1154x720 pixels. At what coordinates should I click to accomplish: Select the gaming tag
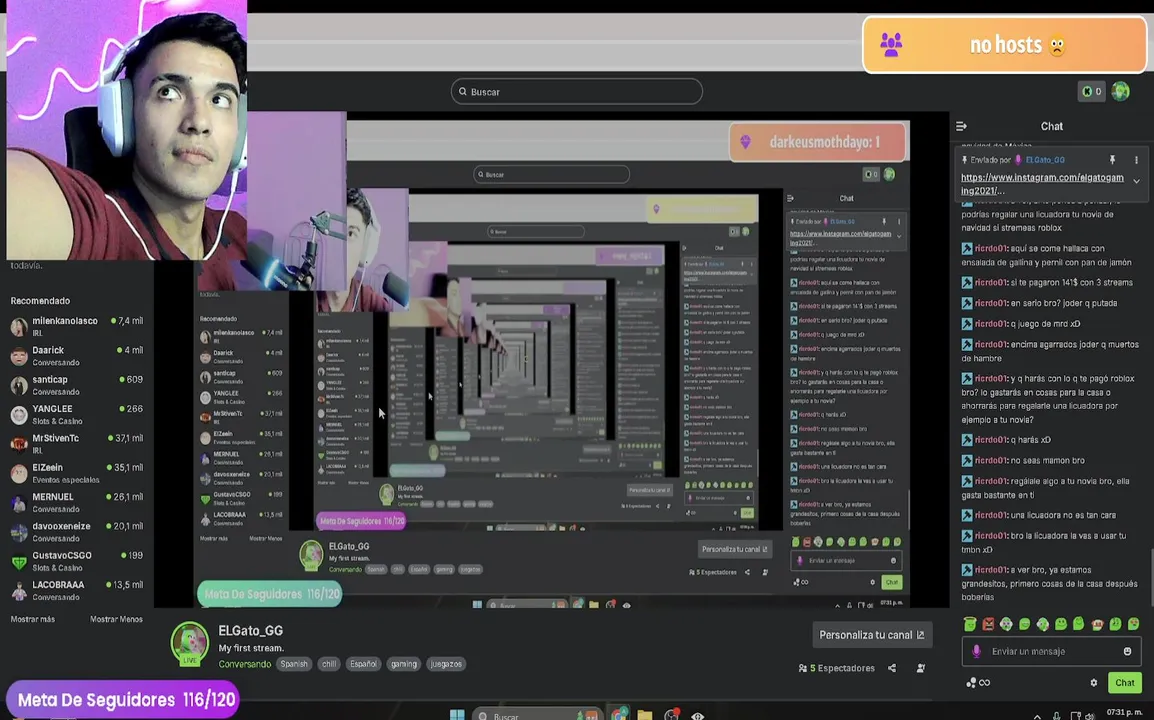pyautogui.click(x=403, y=664)
